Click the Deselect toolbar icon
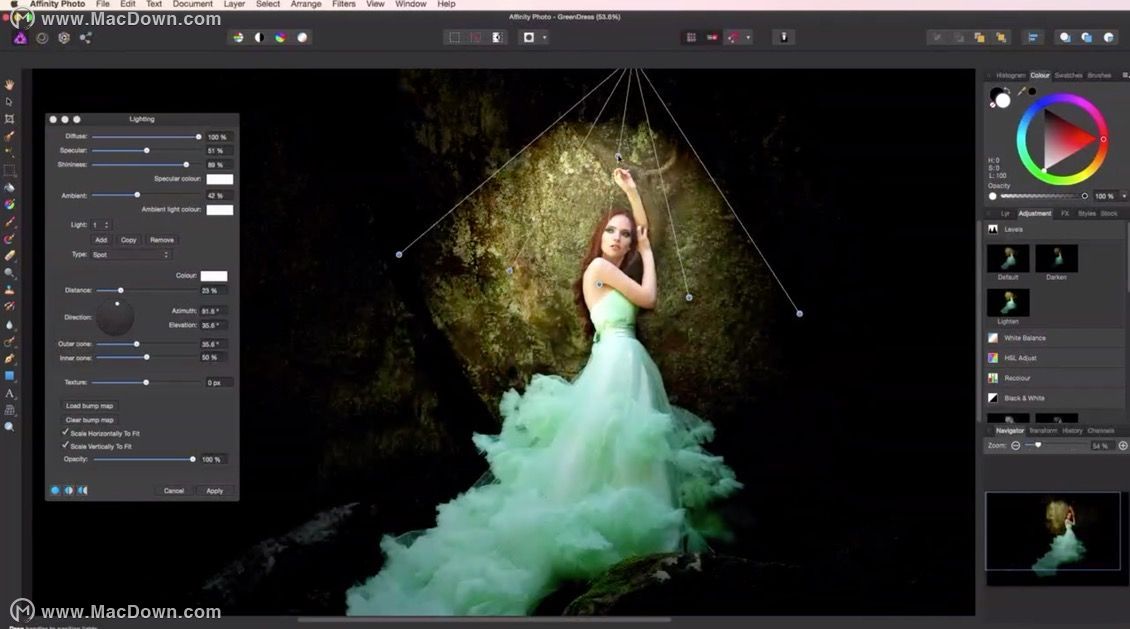The width and height of the screenshot is (1130, 629). click(x=476, y=37)
